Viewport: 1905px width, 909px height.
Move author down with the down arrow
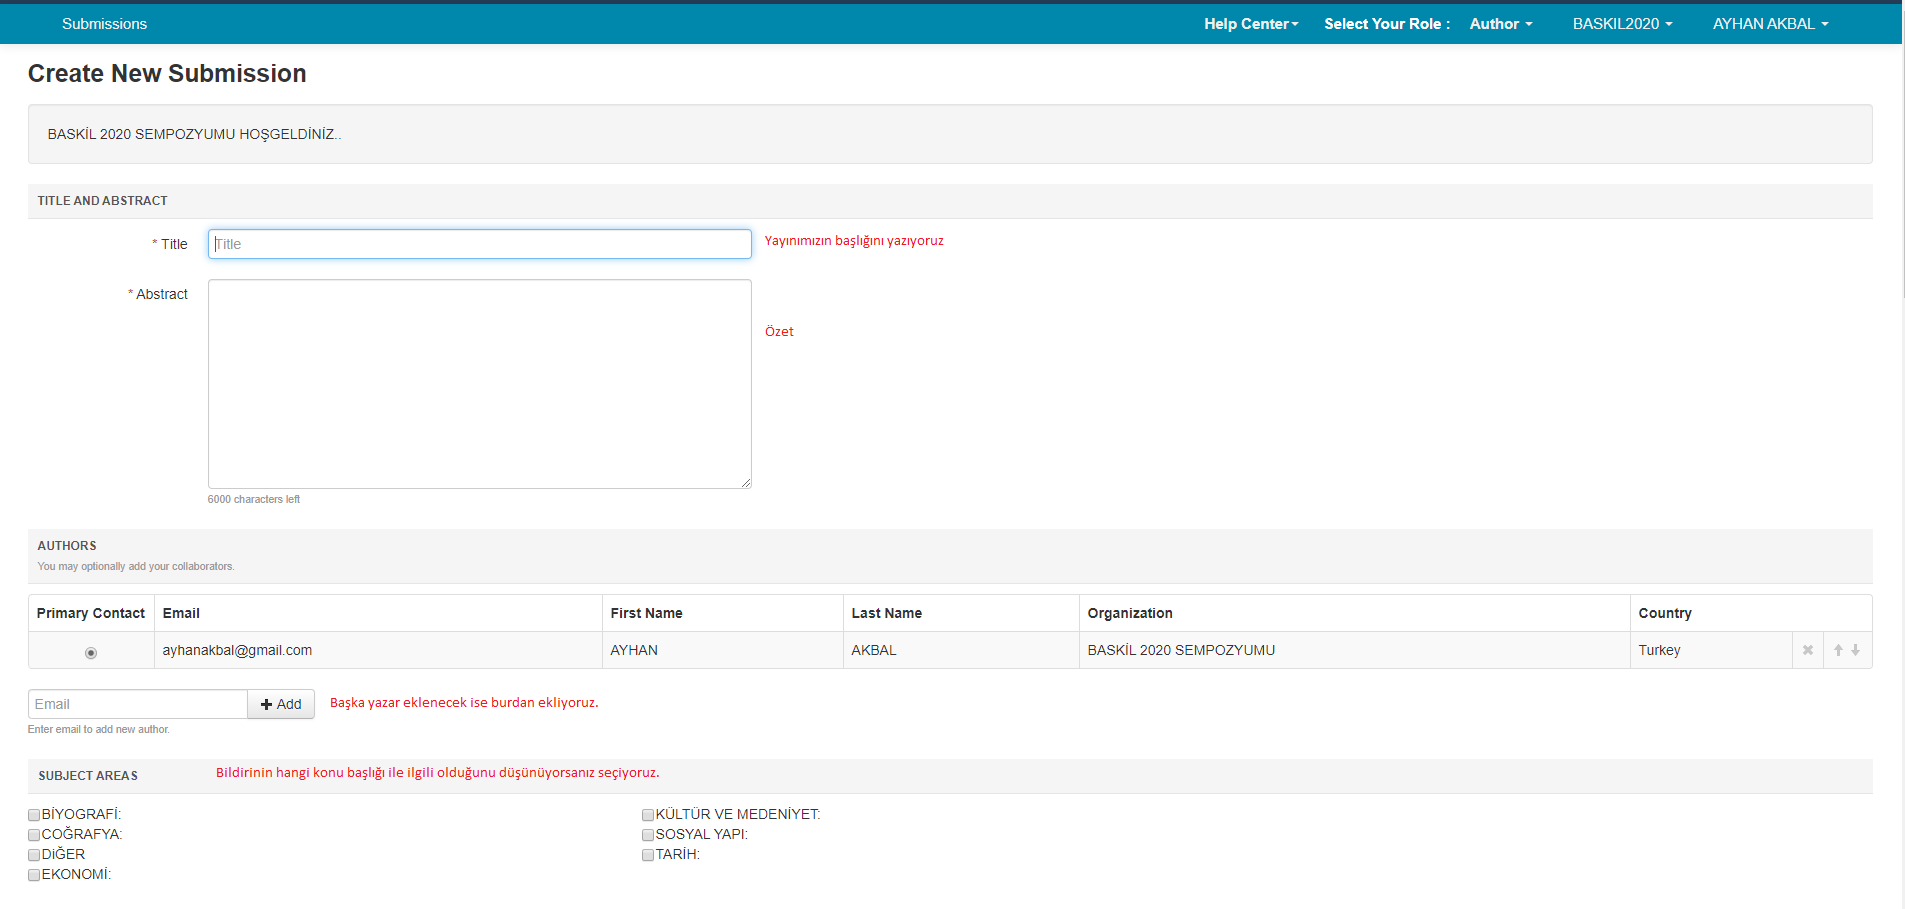pos(1855,650)
